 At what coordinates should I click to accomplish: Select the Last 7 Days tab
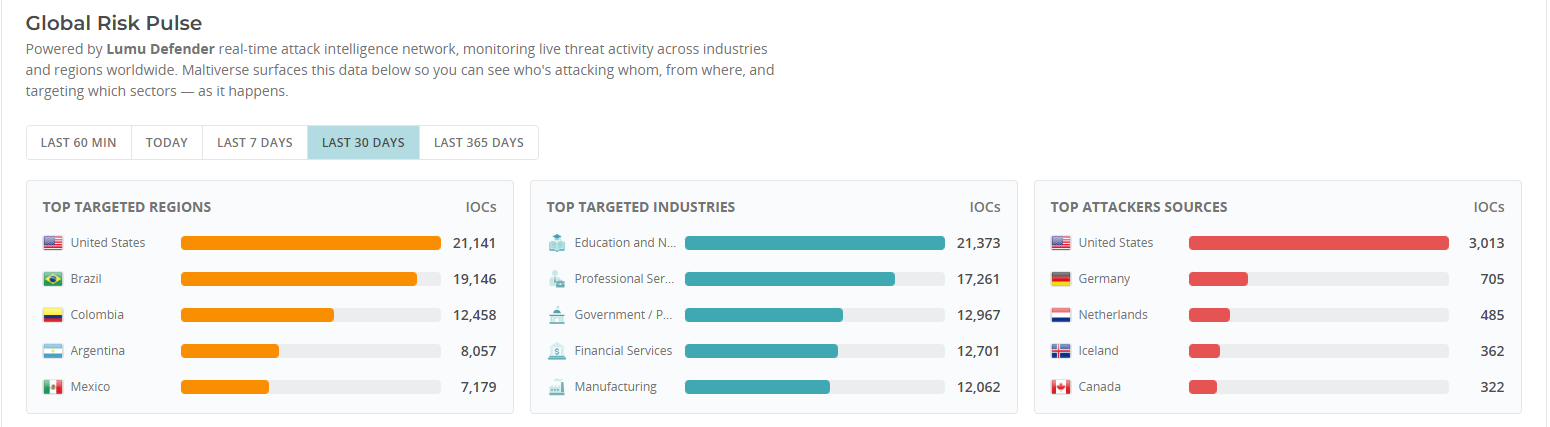click(x=255, y=142)
